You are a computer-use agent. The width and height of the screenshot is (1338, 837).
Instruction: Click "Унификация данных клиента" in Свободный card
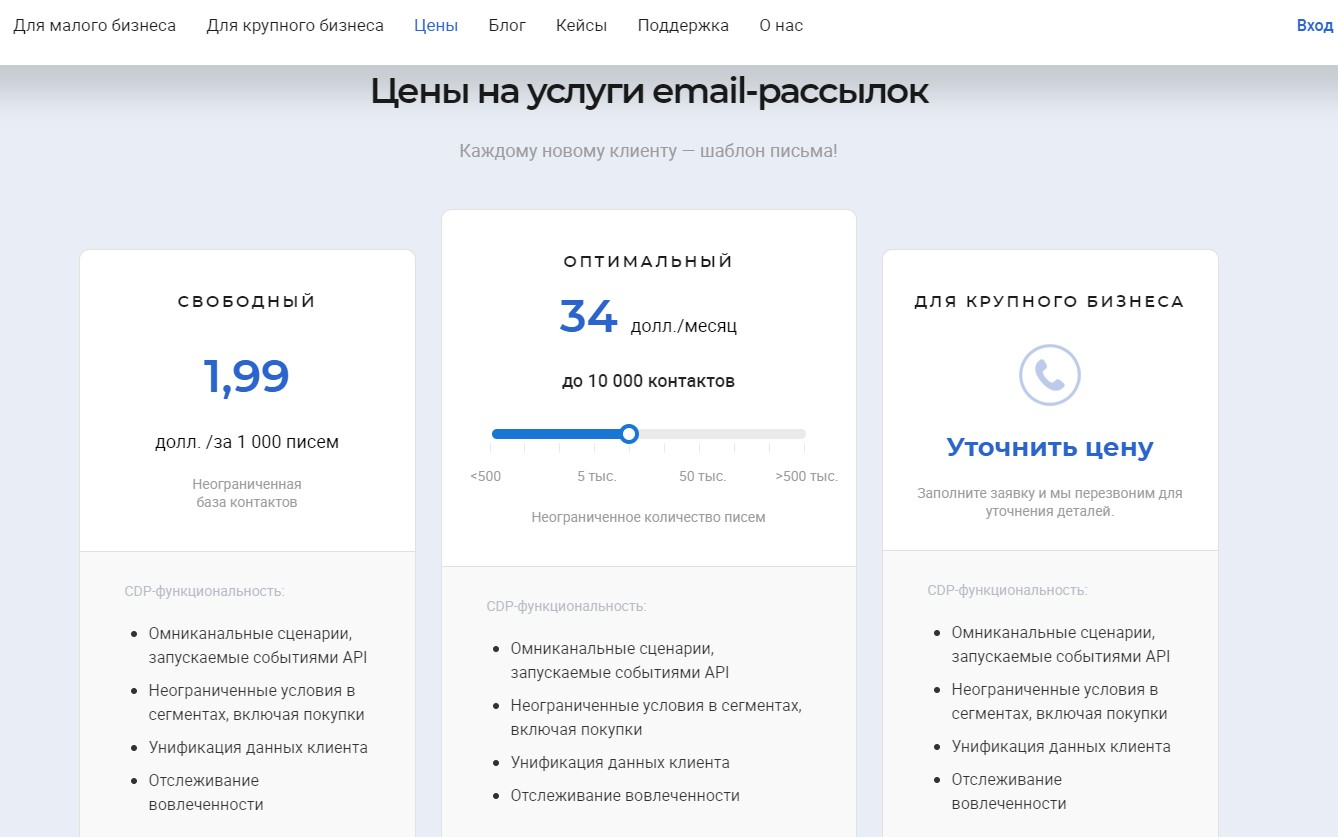[258, 747]
